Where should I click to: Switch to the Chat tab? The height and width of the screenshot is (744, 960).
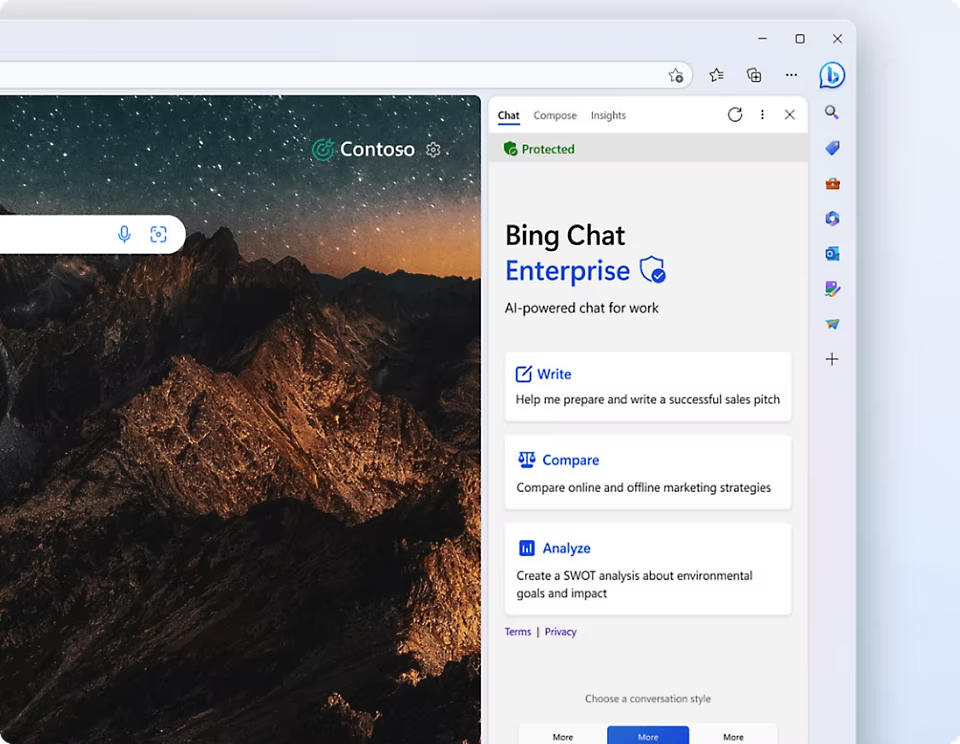pos(508,115)
